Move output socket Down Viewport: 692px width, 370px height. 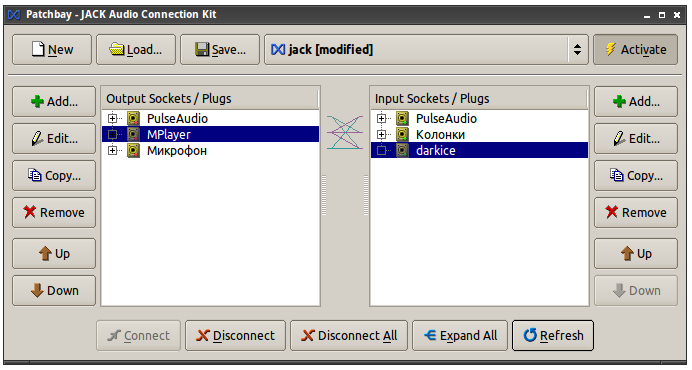point(54,291)
